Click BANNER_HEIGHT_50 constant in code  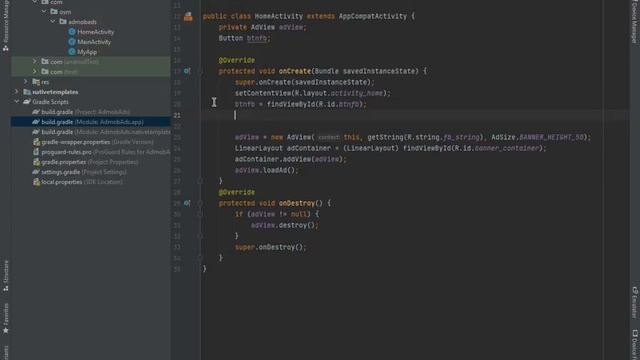(x=551, y=137)
